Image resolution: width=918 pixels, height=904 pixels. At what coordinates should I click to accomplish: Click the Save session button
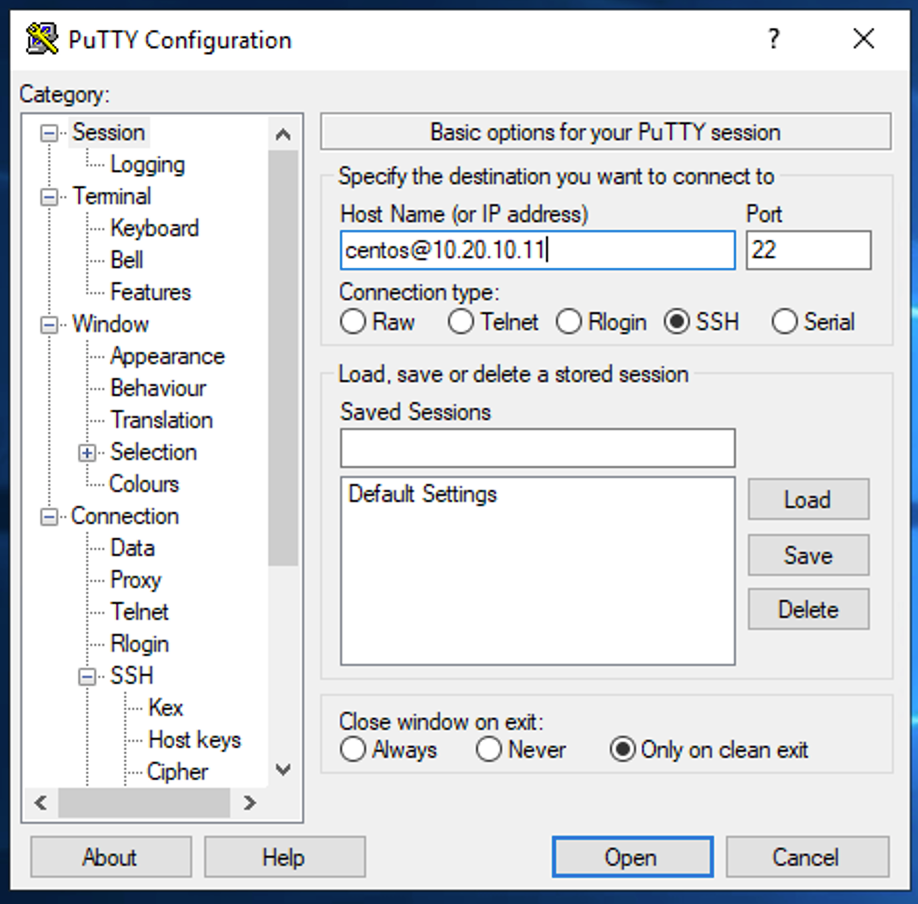[807, 555]
